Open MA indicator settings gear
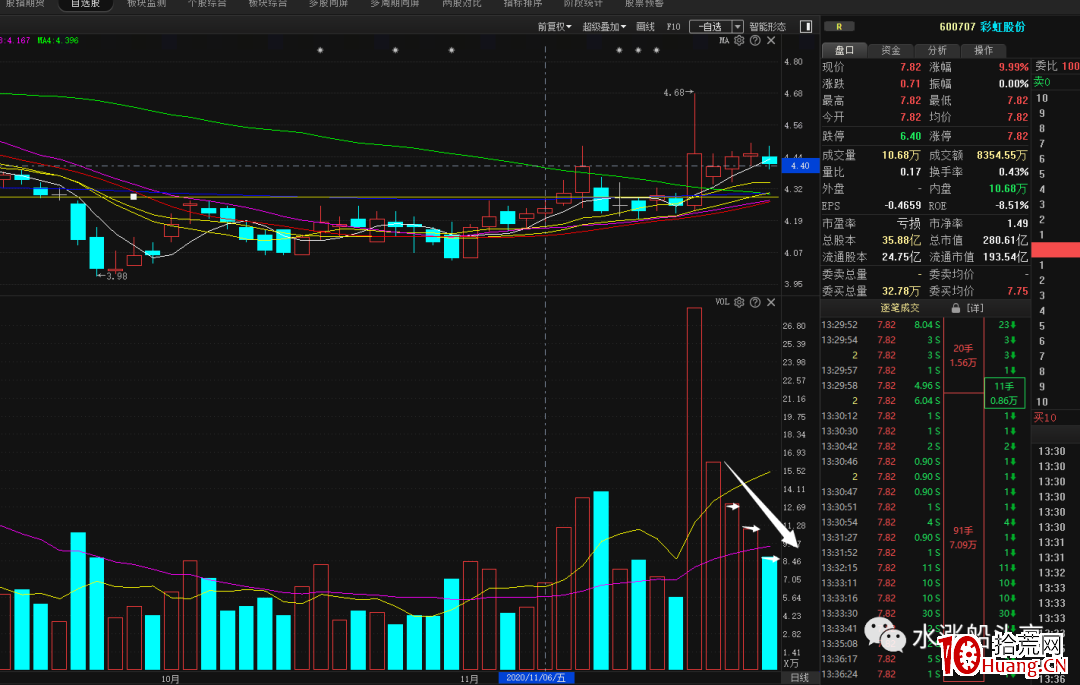This screenshot has height=685, width=1080. [x=739, y=41]
